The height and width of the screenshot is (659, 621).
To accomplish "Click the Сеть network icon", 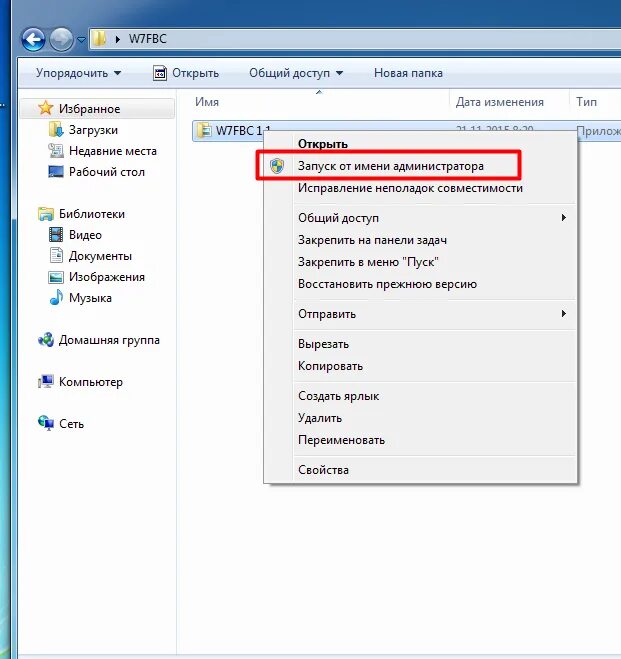I will tap(45, 423).
